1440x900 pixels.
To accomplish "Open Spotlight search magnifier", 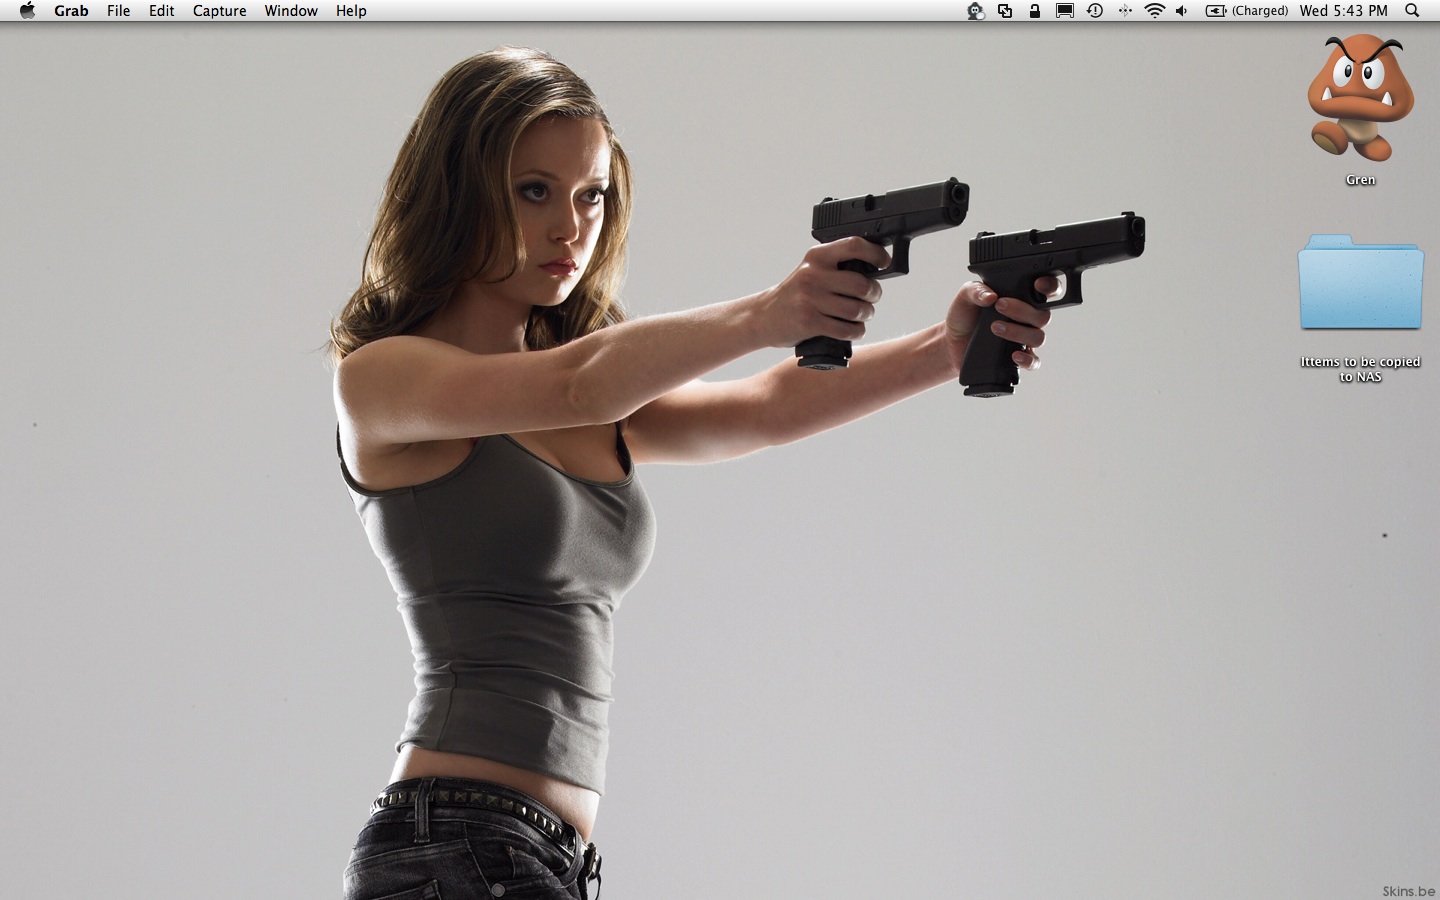I will click(1412, 11).
